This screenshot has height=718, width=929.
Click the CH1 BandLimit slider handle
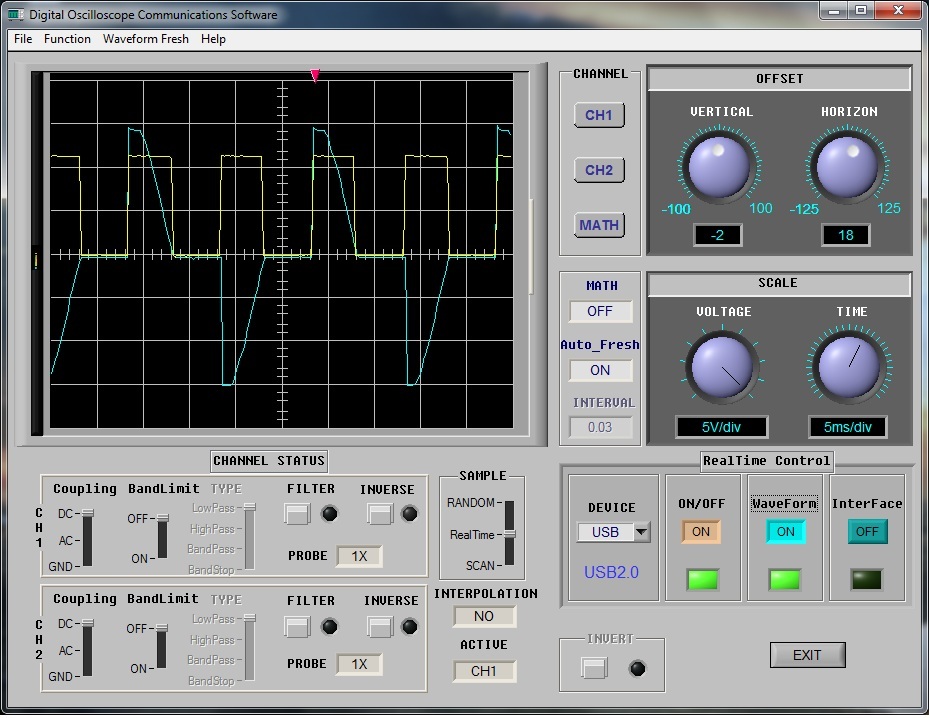click(162, 518)
